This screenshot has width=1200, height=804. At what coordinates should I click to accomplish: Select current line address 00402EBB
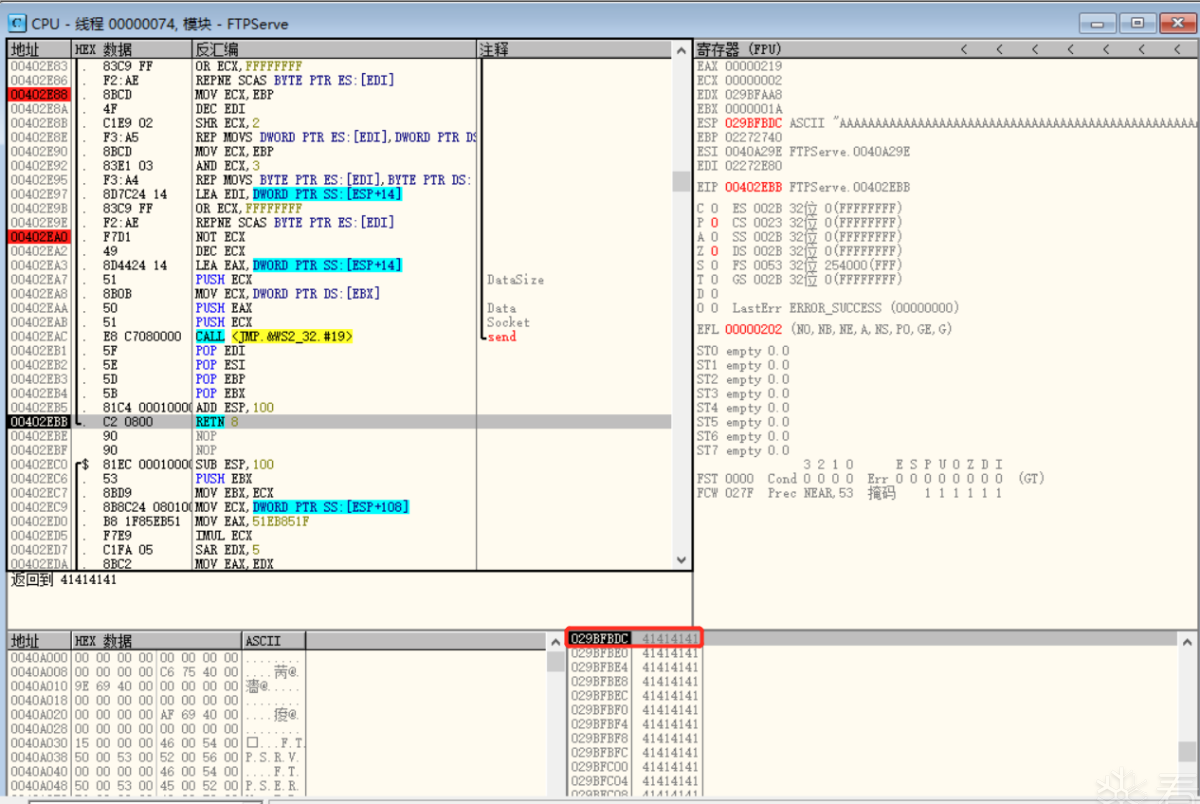pos(39,422)
